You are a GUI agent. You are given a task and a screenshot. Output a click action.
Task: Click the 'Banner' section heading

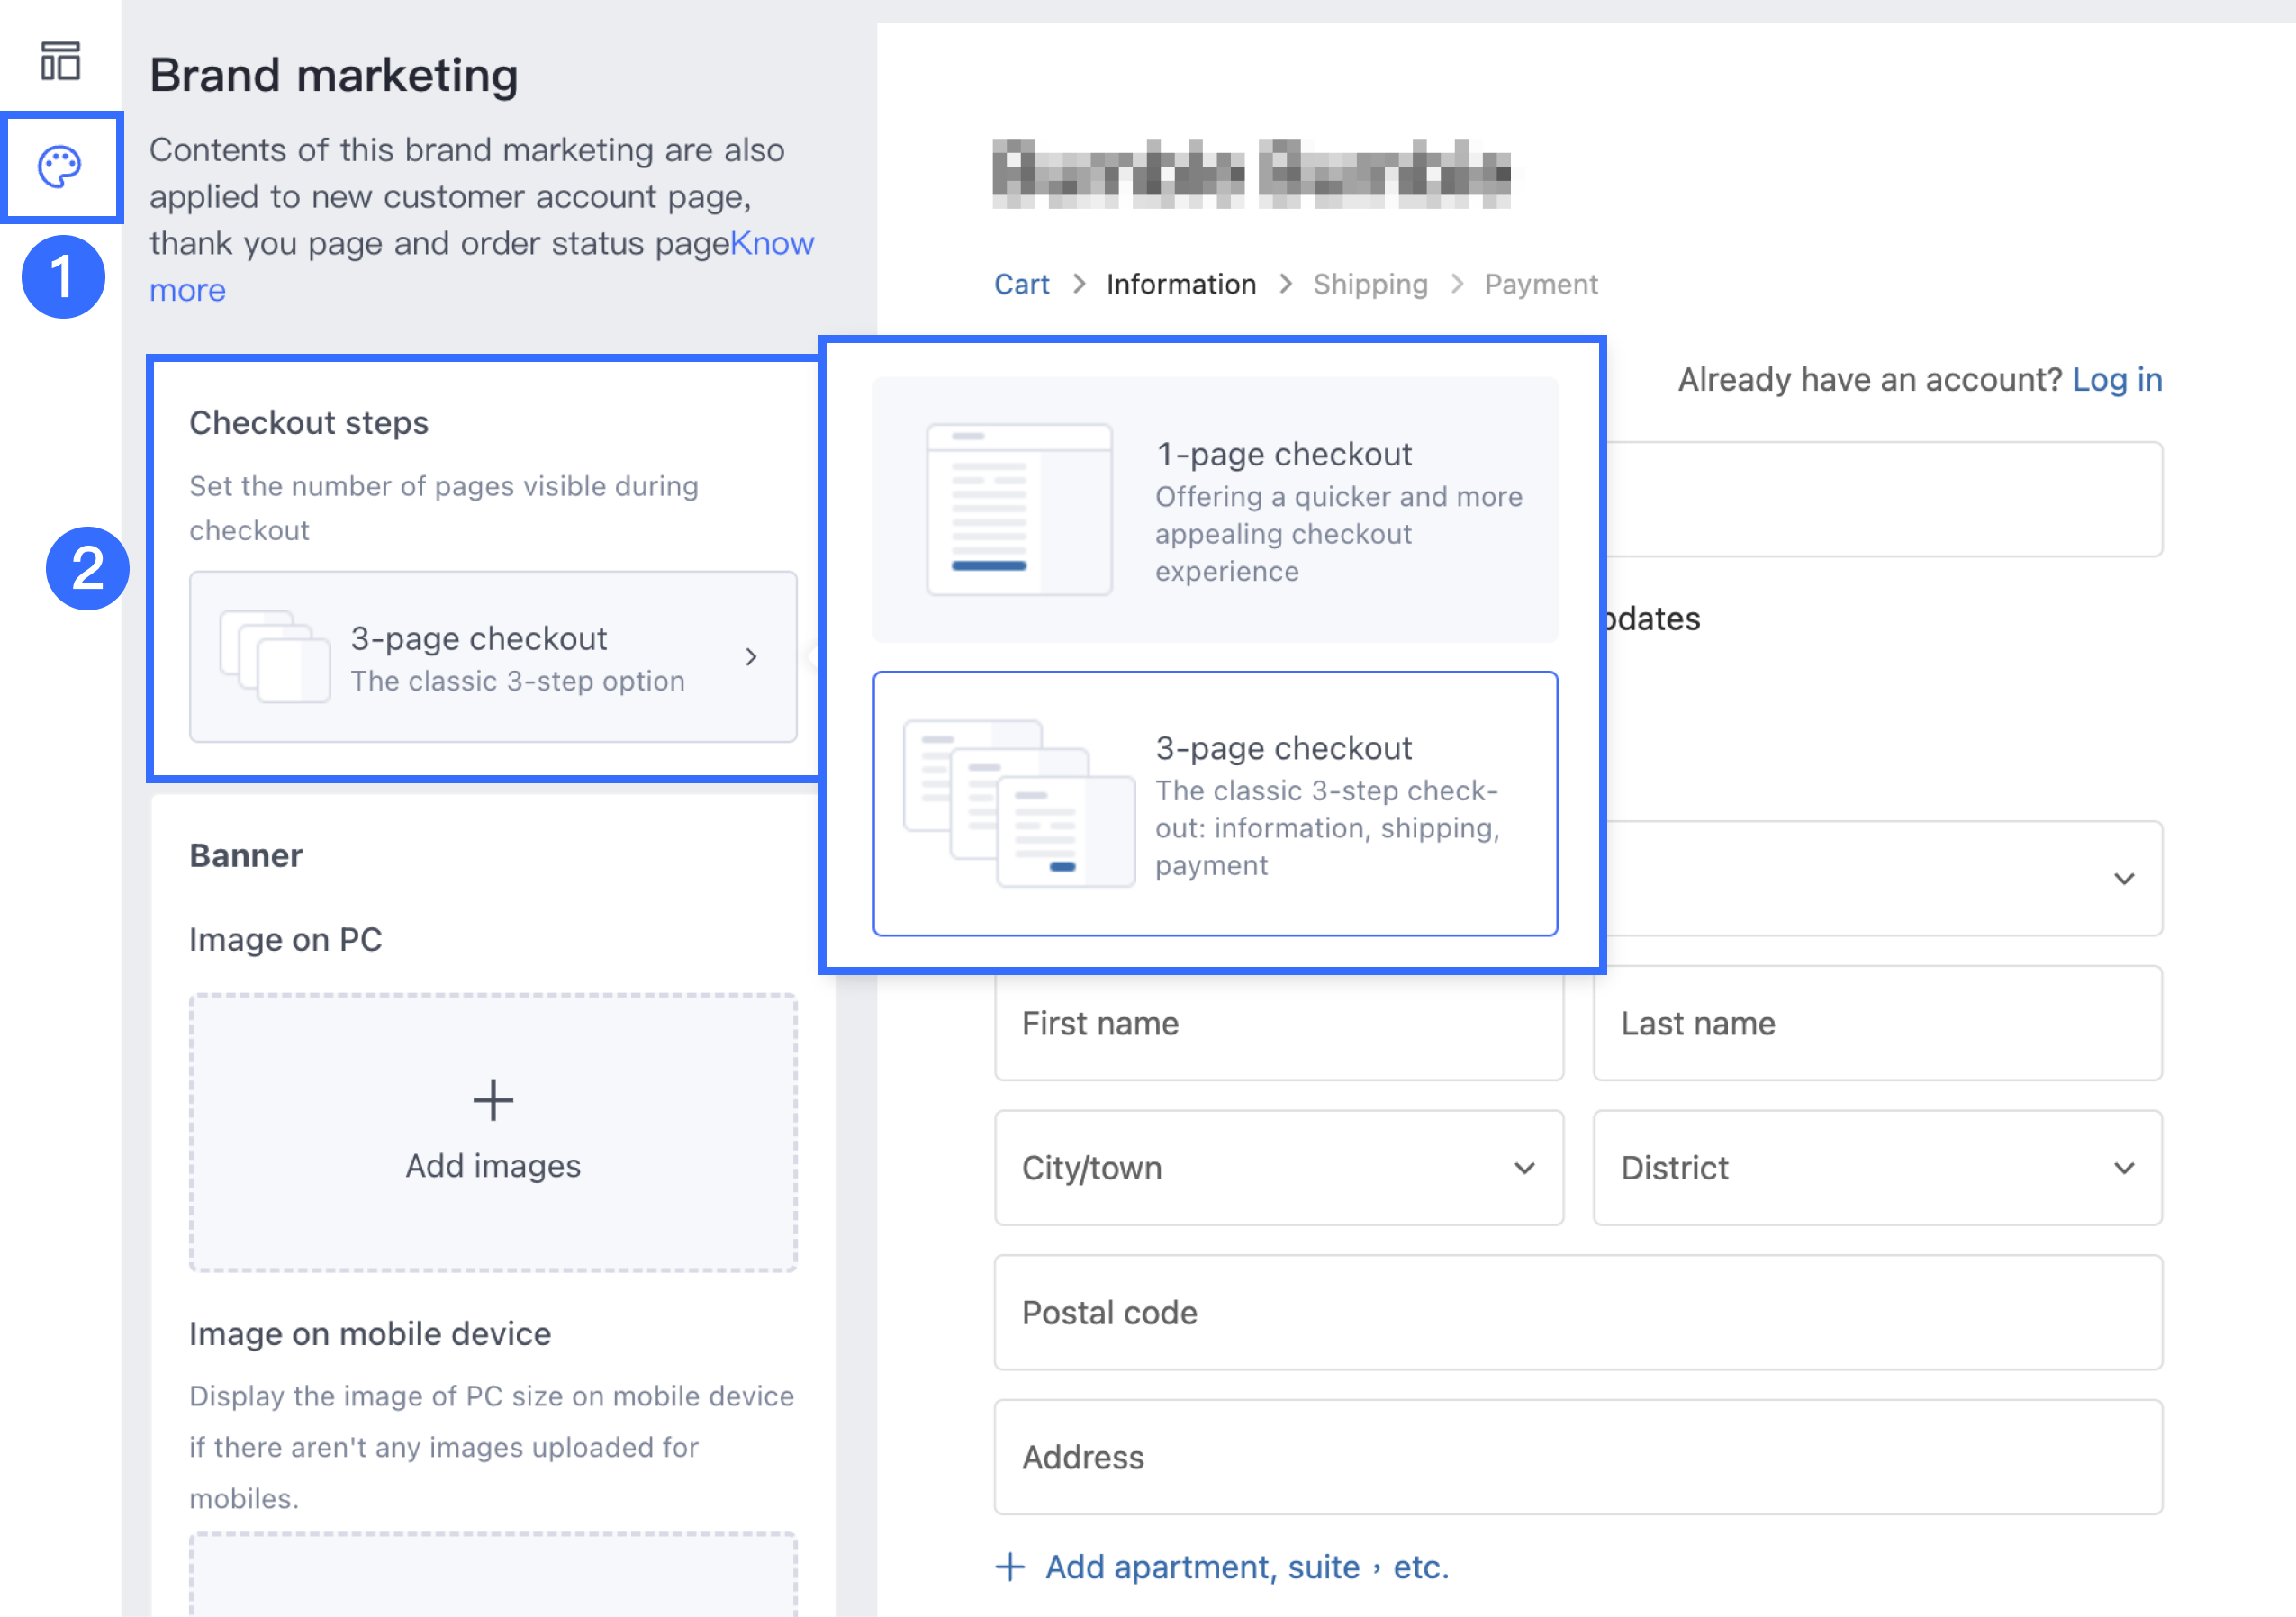[246, 856]
